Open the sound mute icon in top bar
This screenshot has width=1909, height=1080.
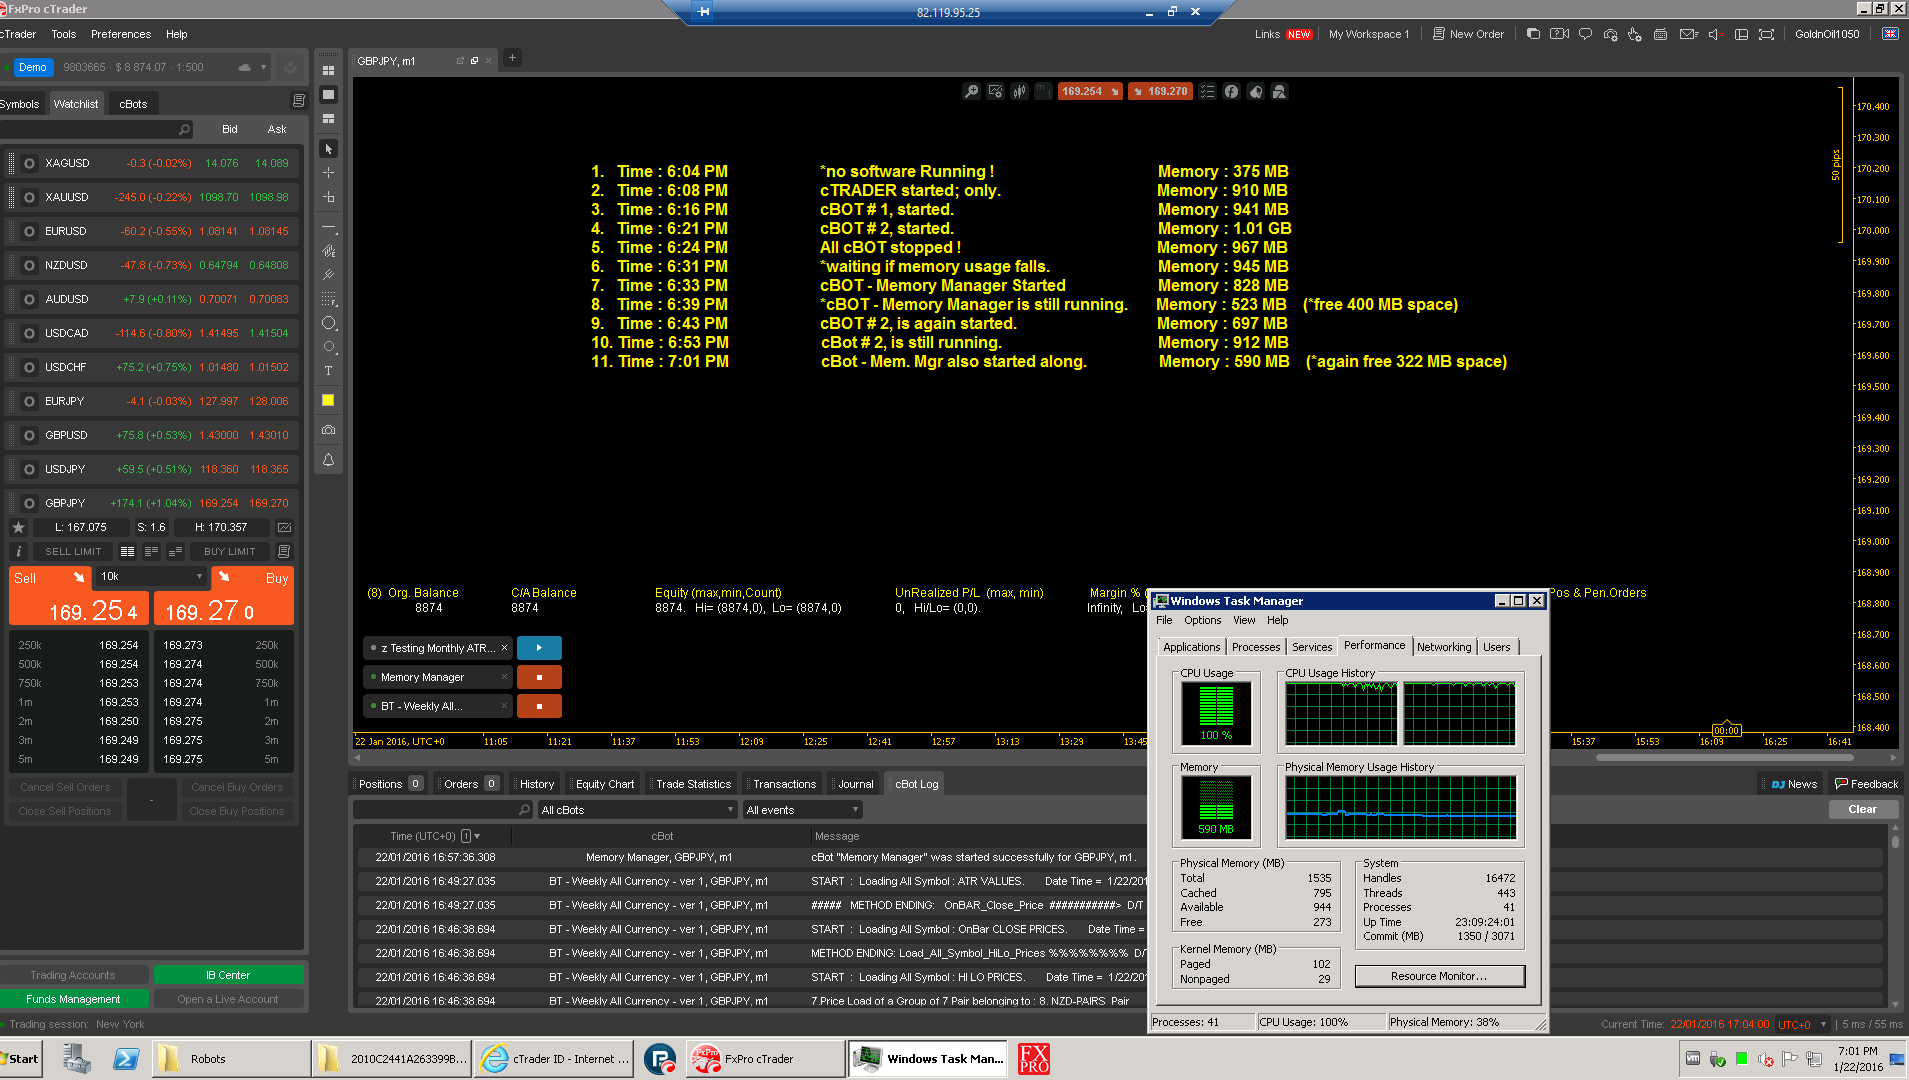(1714, 34)
